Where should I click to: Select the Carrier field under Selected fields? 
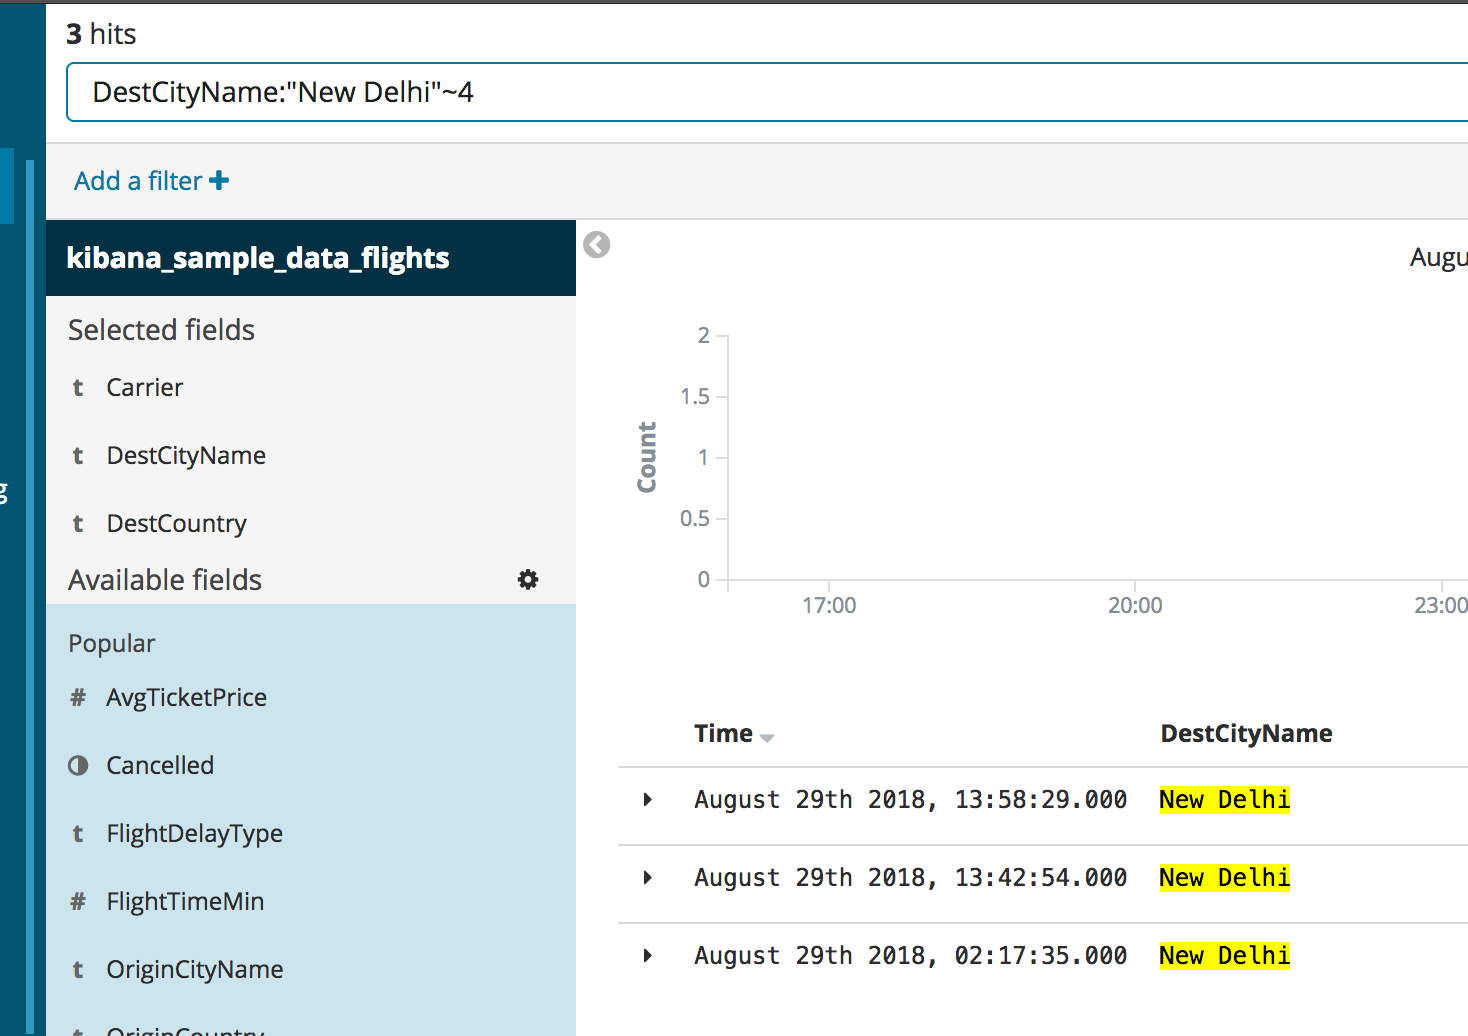(x=144, y=388)
